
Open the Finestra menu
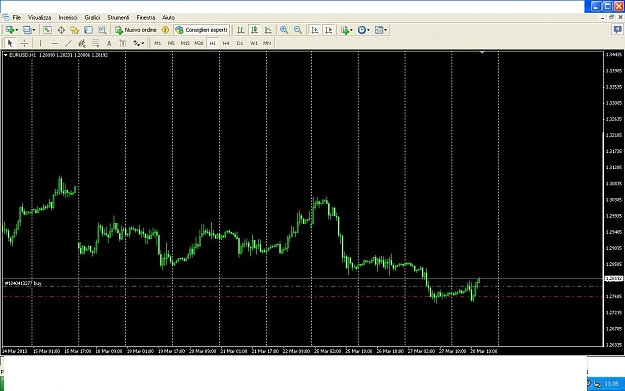point(145,18)
